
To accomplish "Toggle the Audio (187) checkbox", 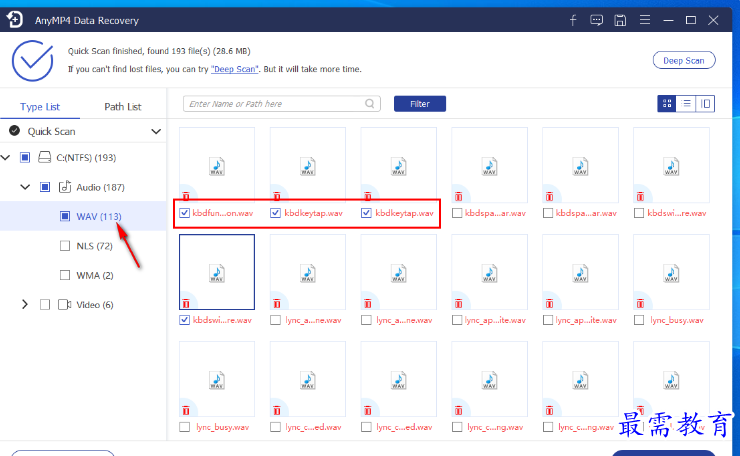I will coord(45,187).
